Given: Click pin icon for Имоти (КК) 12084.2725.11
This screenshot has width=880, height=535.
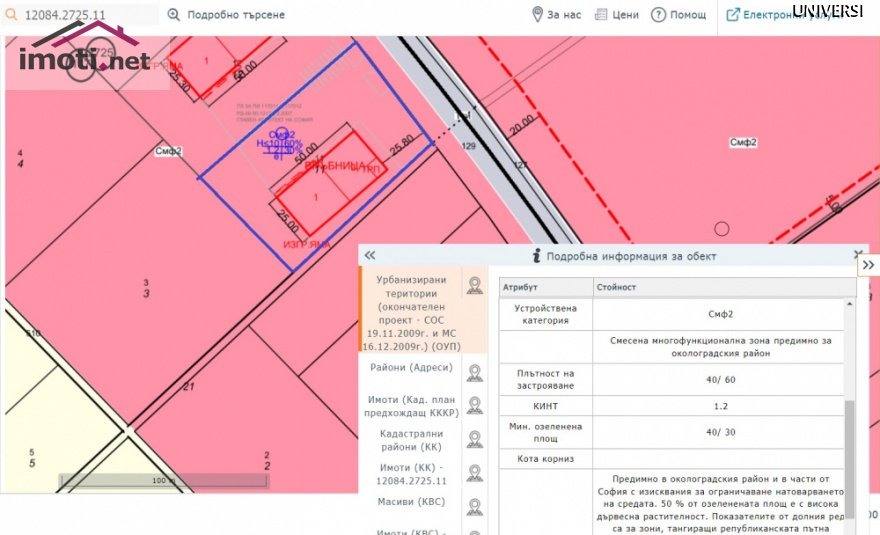Looking at the screenshot, I should 475,474.
